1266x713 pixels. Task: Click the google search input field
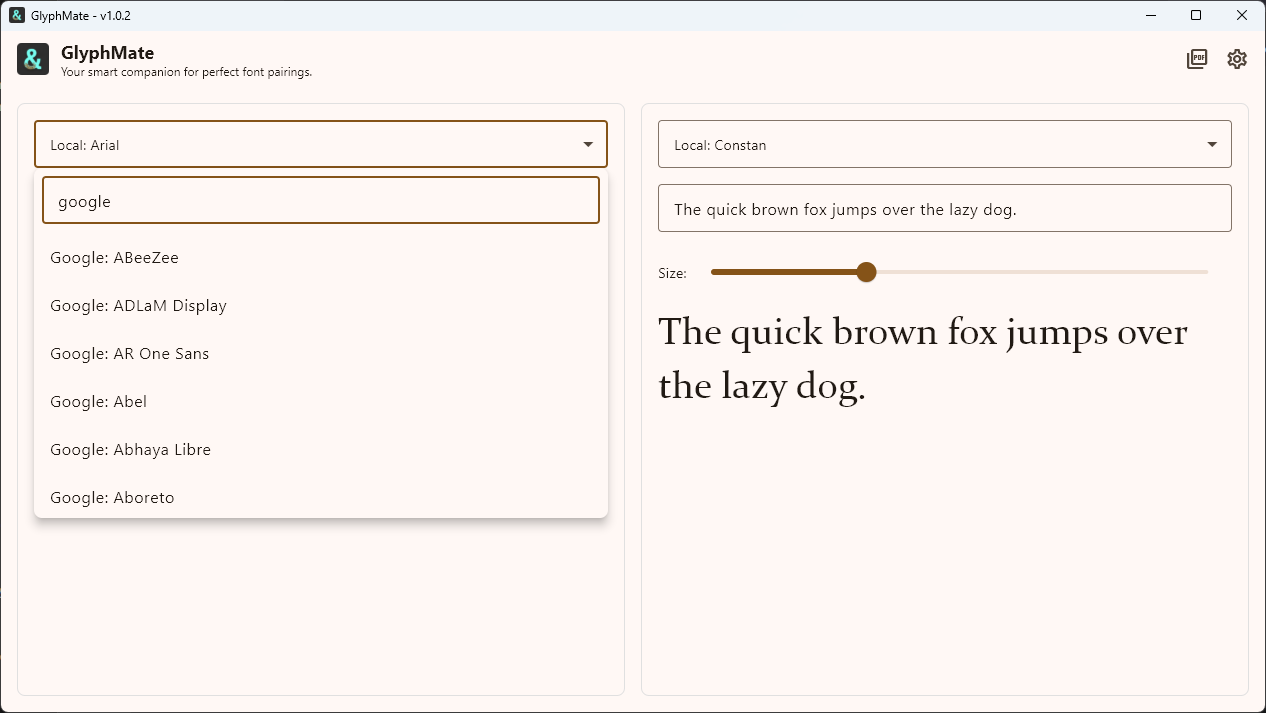[x=320, y=200]
